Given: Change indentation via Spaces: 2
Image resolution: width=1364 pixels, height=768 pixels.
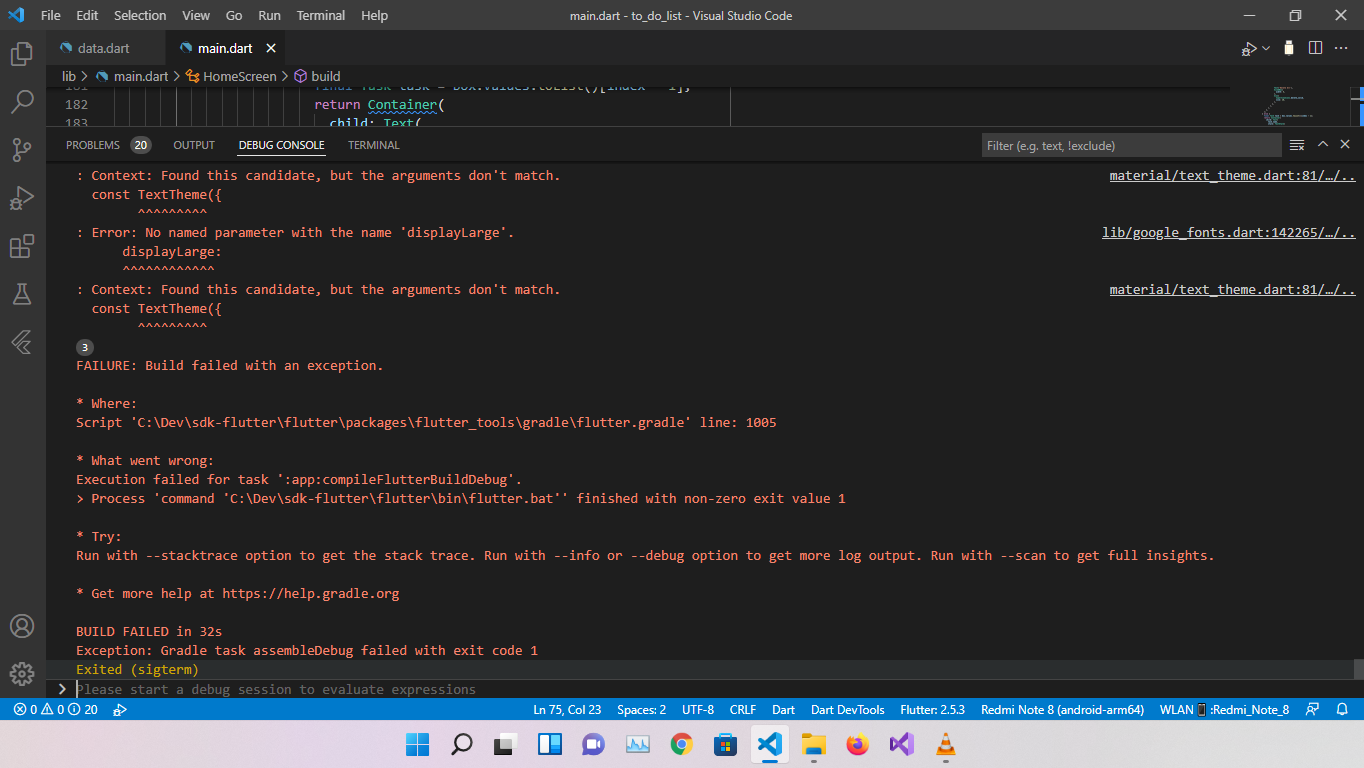Looking at the screenshot, I should pos(641,710).
